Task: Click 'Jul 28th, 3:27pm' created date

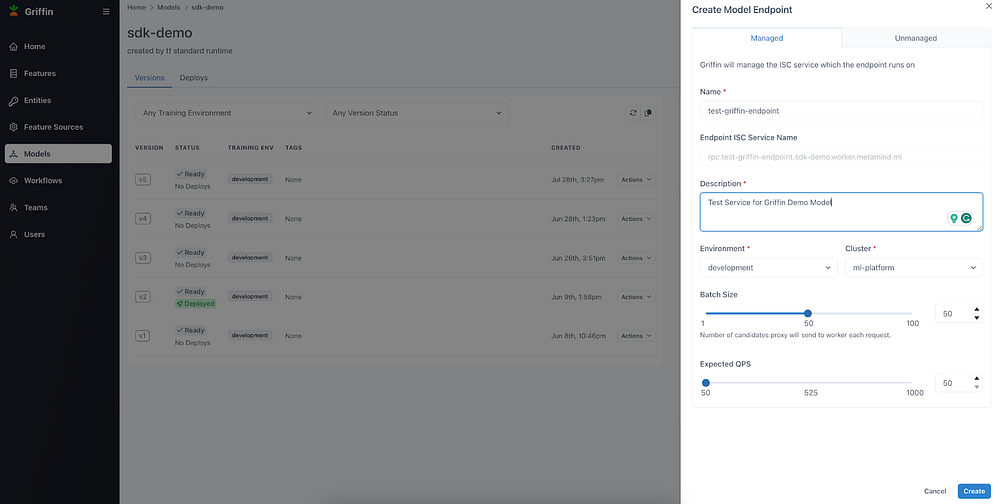Action: click(x=577, y=180)
